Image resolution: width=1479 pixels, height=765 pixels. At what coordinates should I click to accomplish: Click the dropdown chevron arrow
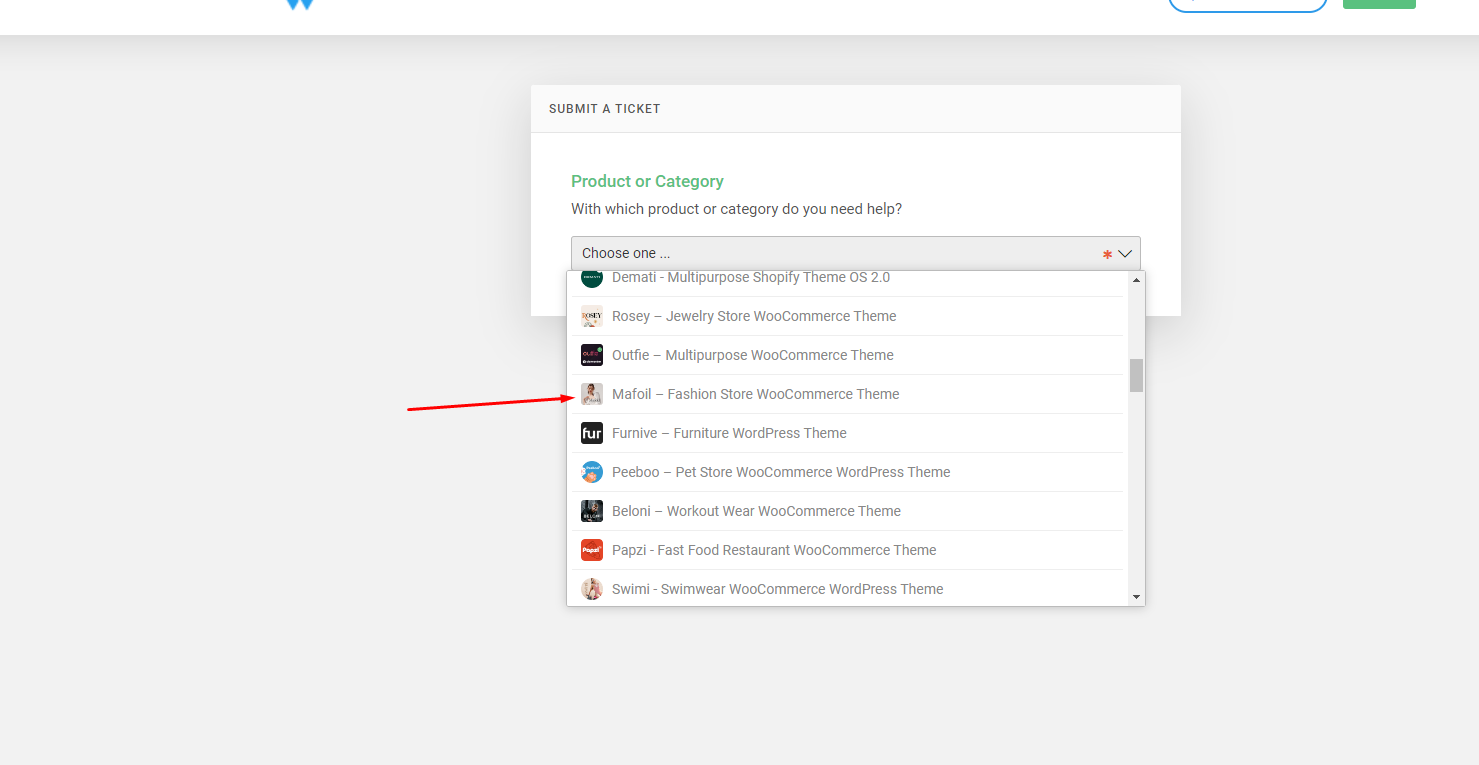1125,254
